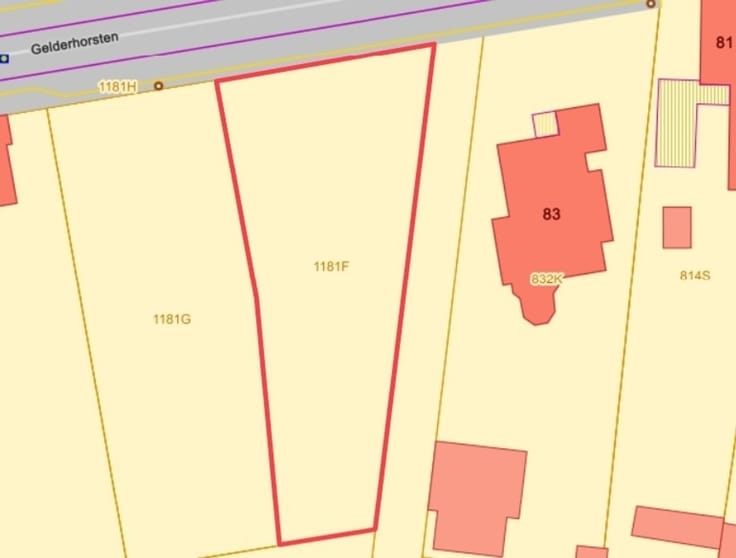
Task: Click the parcel label 1181G
Action: pyautogui.click(x=172, y=319)
